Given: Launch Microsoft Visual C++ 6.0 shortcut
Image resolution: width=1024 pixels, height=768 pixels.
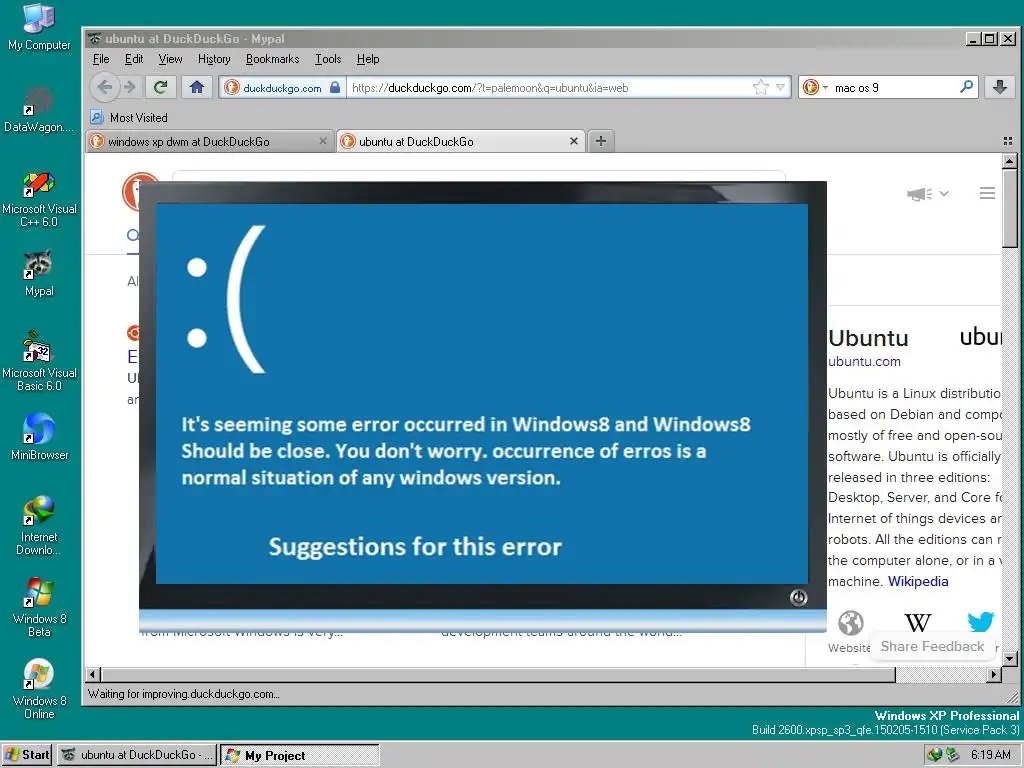Looking at the screenshot, I should pos(39,199).
